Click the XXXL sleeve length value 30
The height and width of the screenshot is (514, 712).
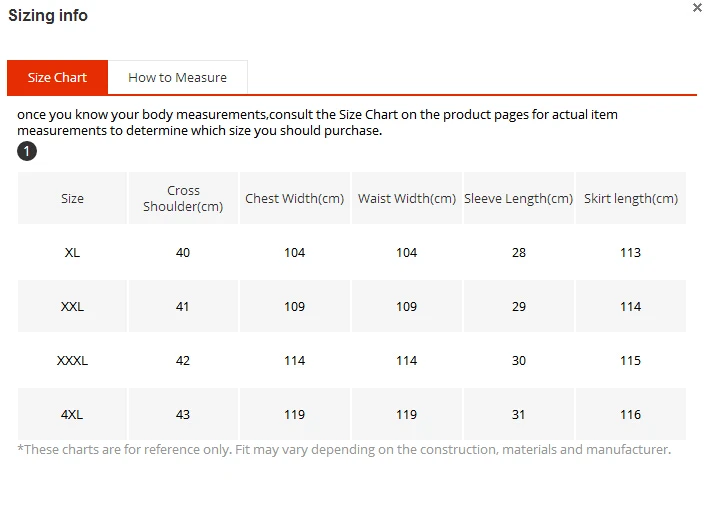click(x=519, y=361)
